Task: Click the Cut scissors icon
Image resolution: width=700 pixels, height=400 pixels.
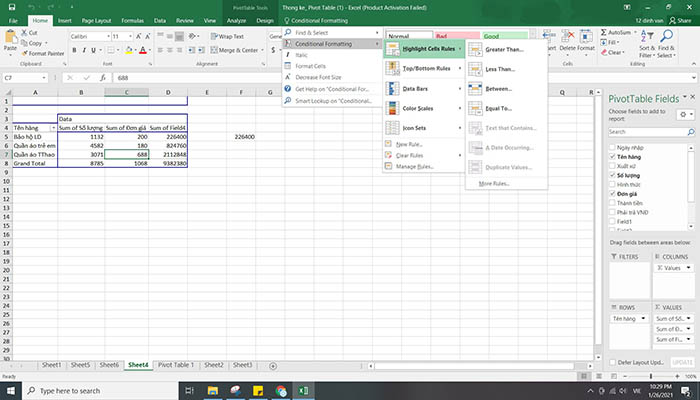Action: (x=24, y=33)
